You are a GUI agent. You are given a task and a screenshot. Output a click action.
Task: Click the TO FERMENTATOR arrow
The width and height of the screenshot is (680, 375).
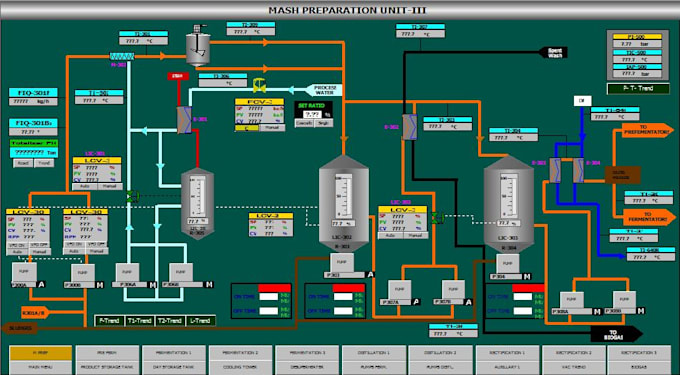(x=649, y=217)
